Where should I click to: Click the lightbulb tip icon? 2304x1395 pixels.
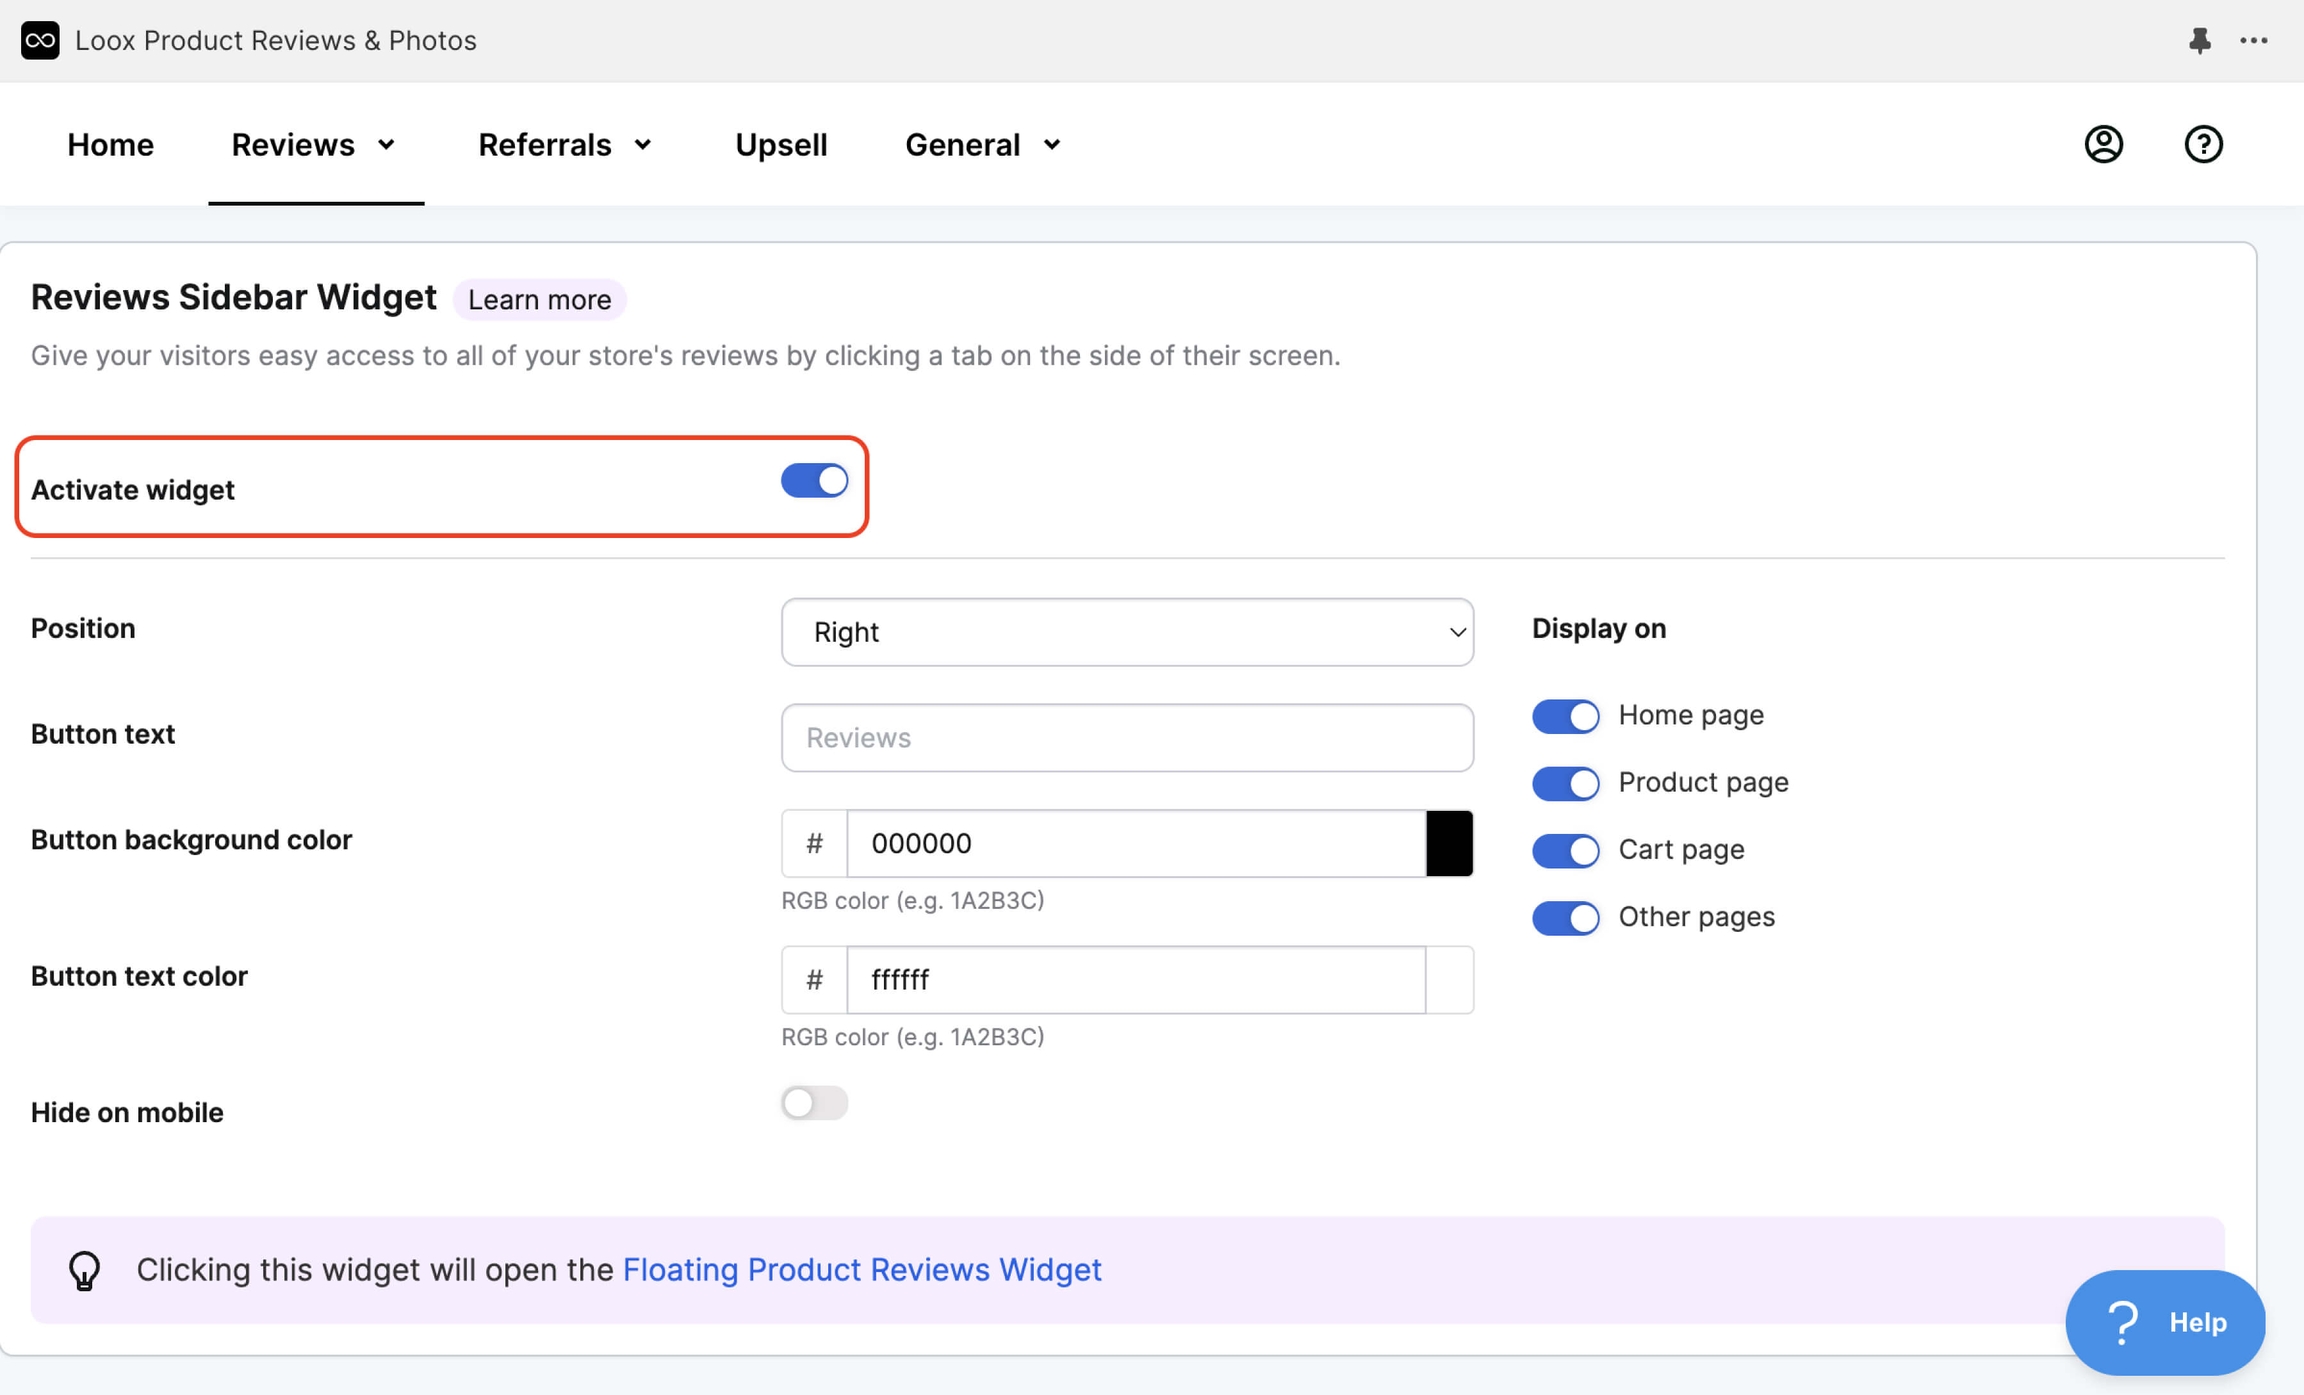coord(84,1270)
